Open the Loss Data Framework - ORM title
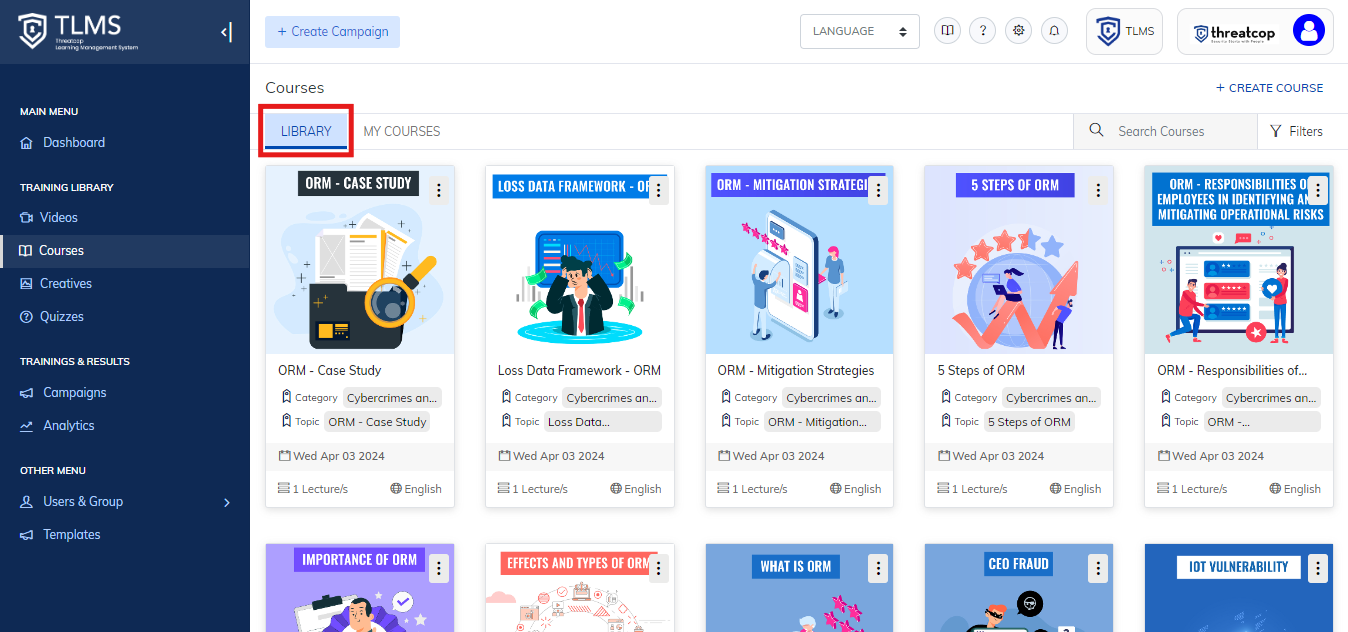1348x632 pixels. [x=579, y=370]
